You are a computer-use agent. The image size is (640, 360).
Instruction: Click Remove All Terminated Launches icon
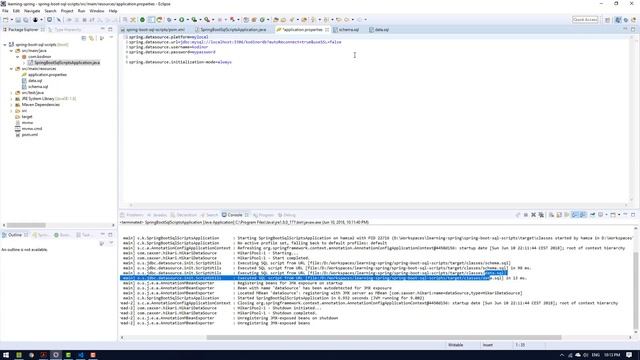point(541,215)
